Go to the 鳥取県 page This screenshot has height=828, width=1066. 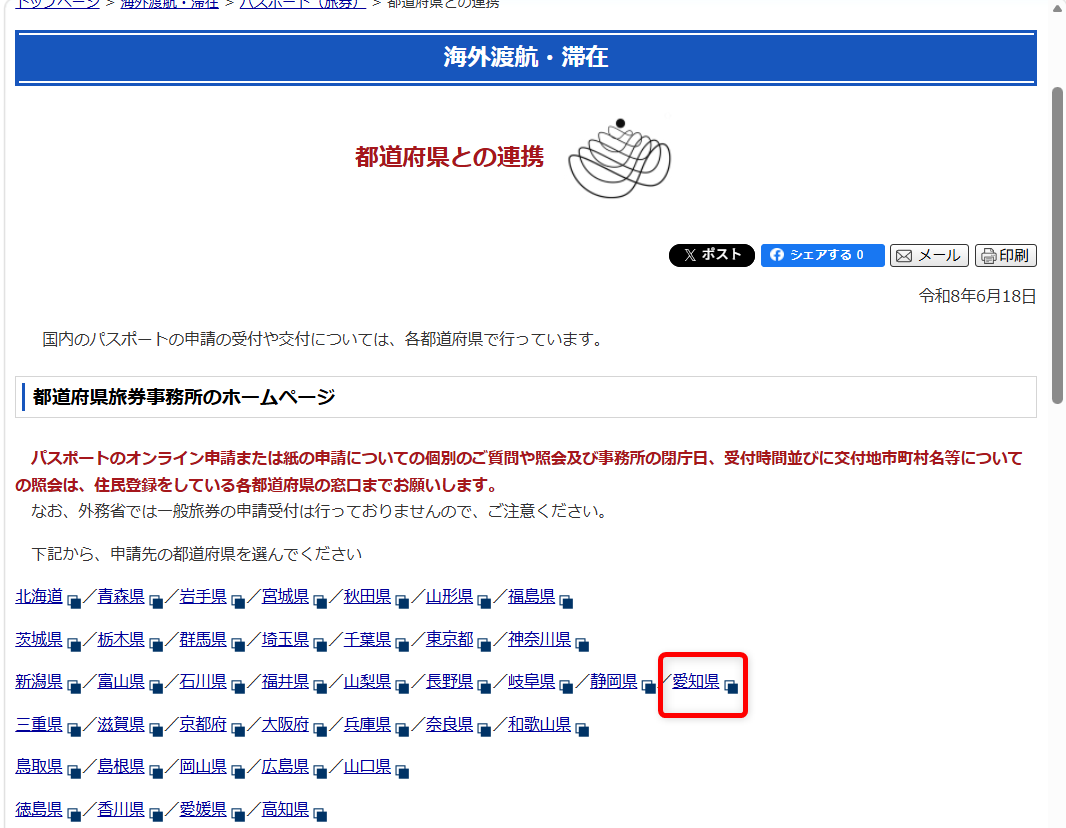pyautogui.click(x=39, y=766)
